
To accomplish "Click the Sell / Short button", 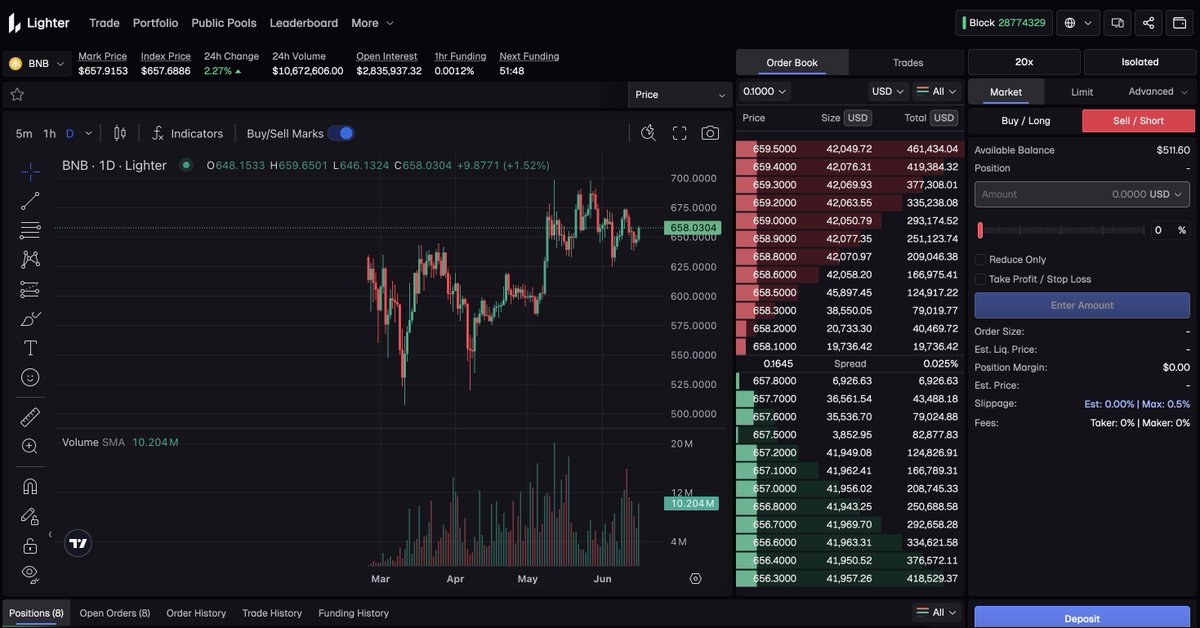I will tap(1138, 119).
